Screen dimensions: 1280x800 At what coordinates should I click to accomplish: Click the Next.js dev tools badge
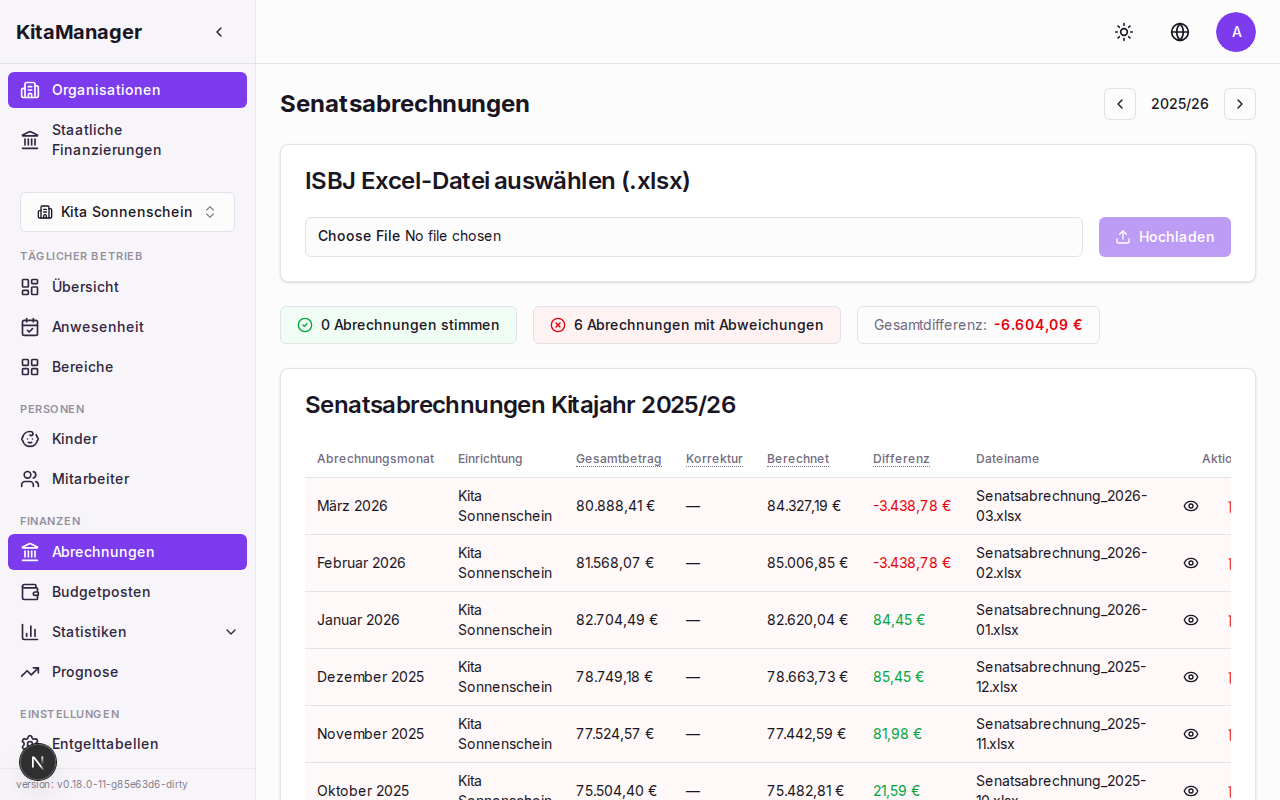point(38,762)
